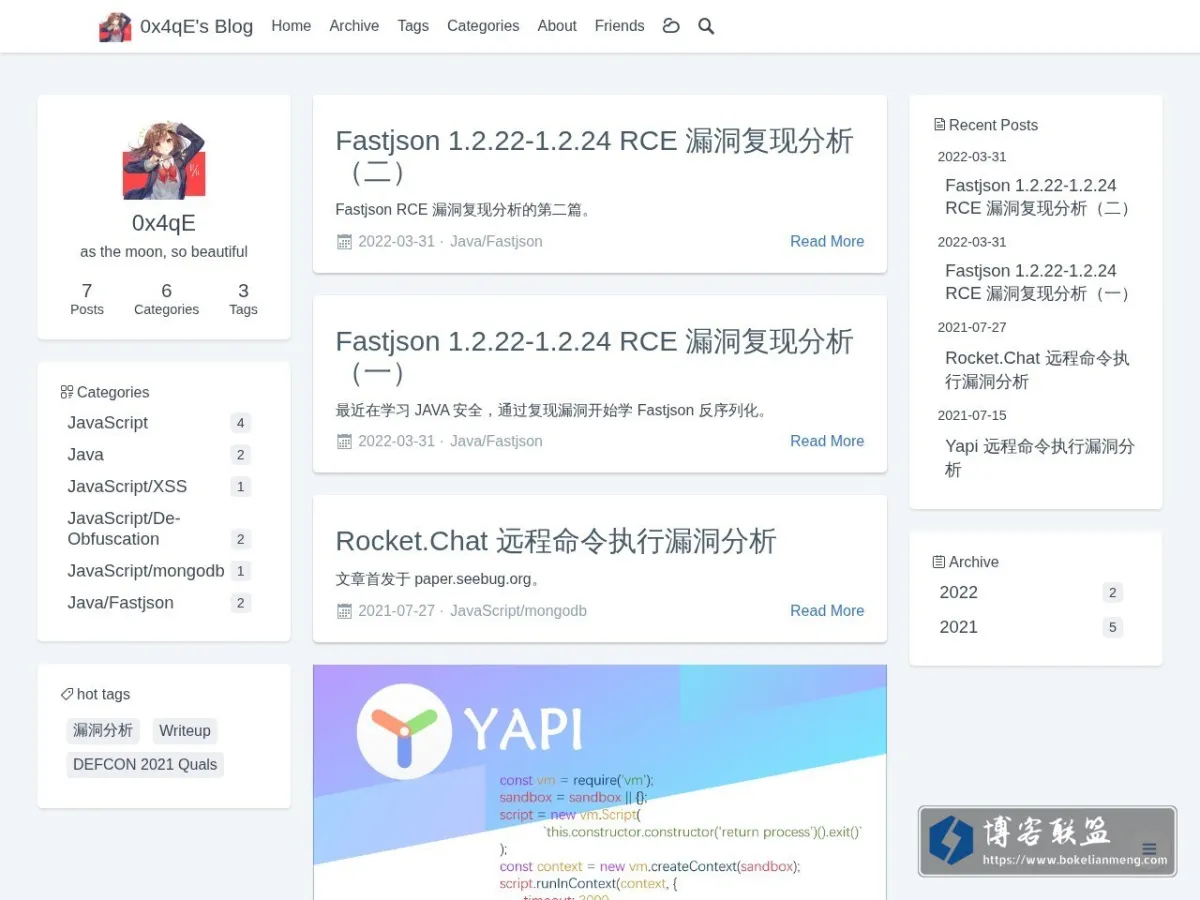The width and height of the screenshot is (1200, 900).
Task: Click the 0x4qE's Blog site title
Action: [x=196, y=27]
